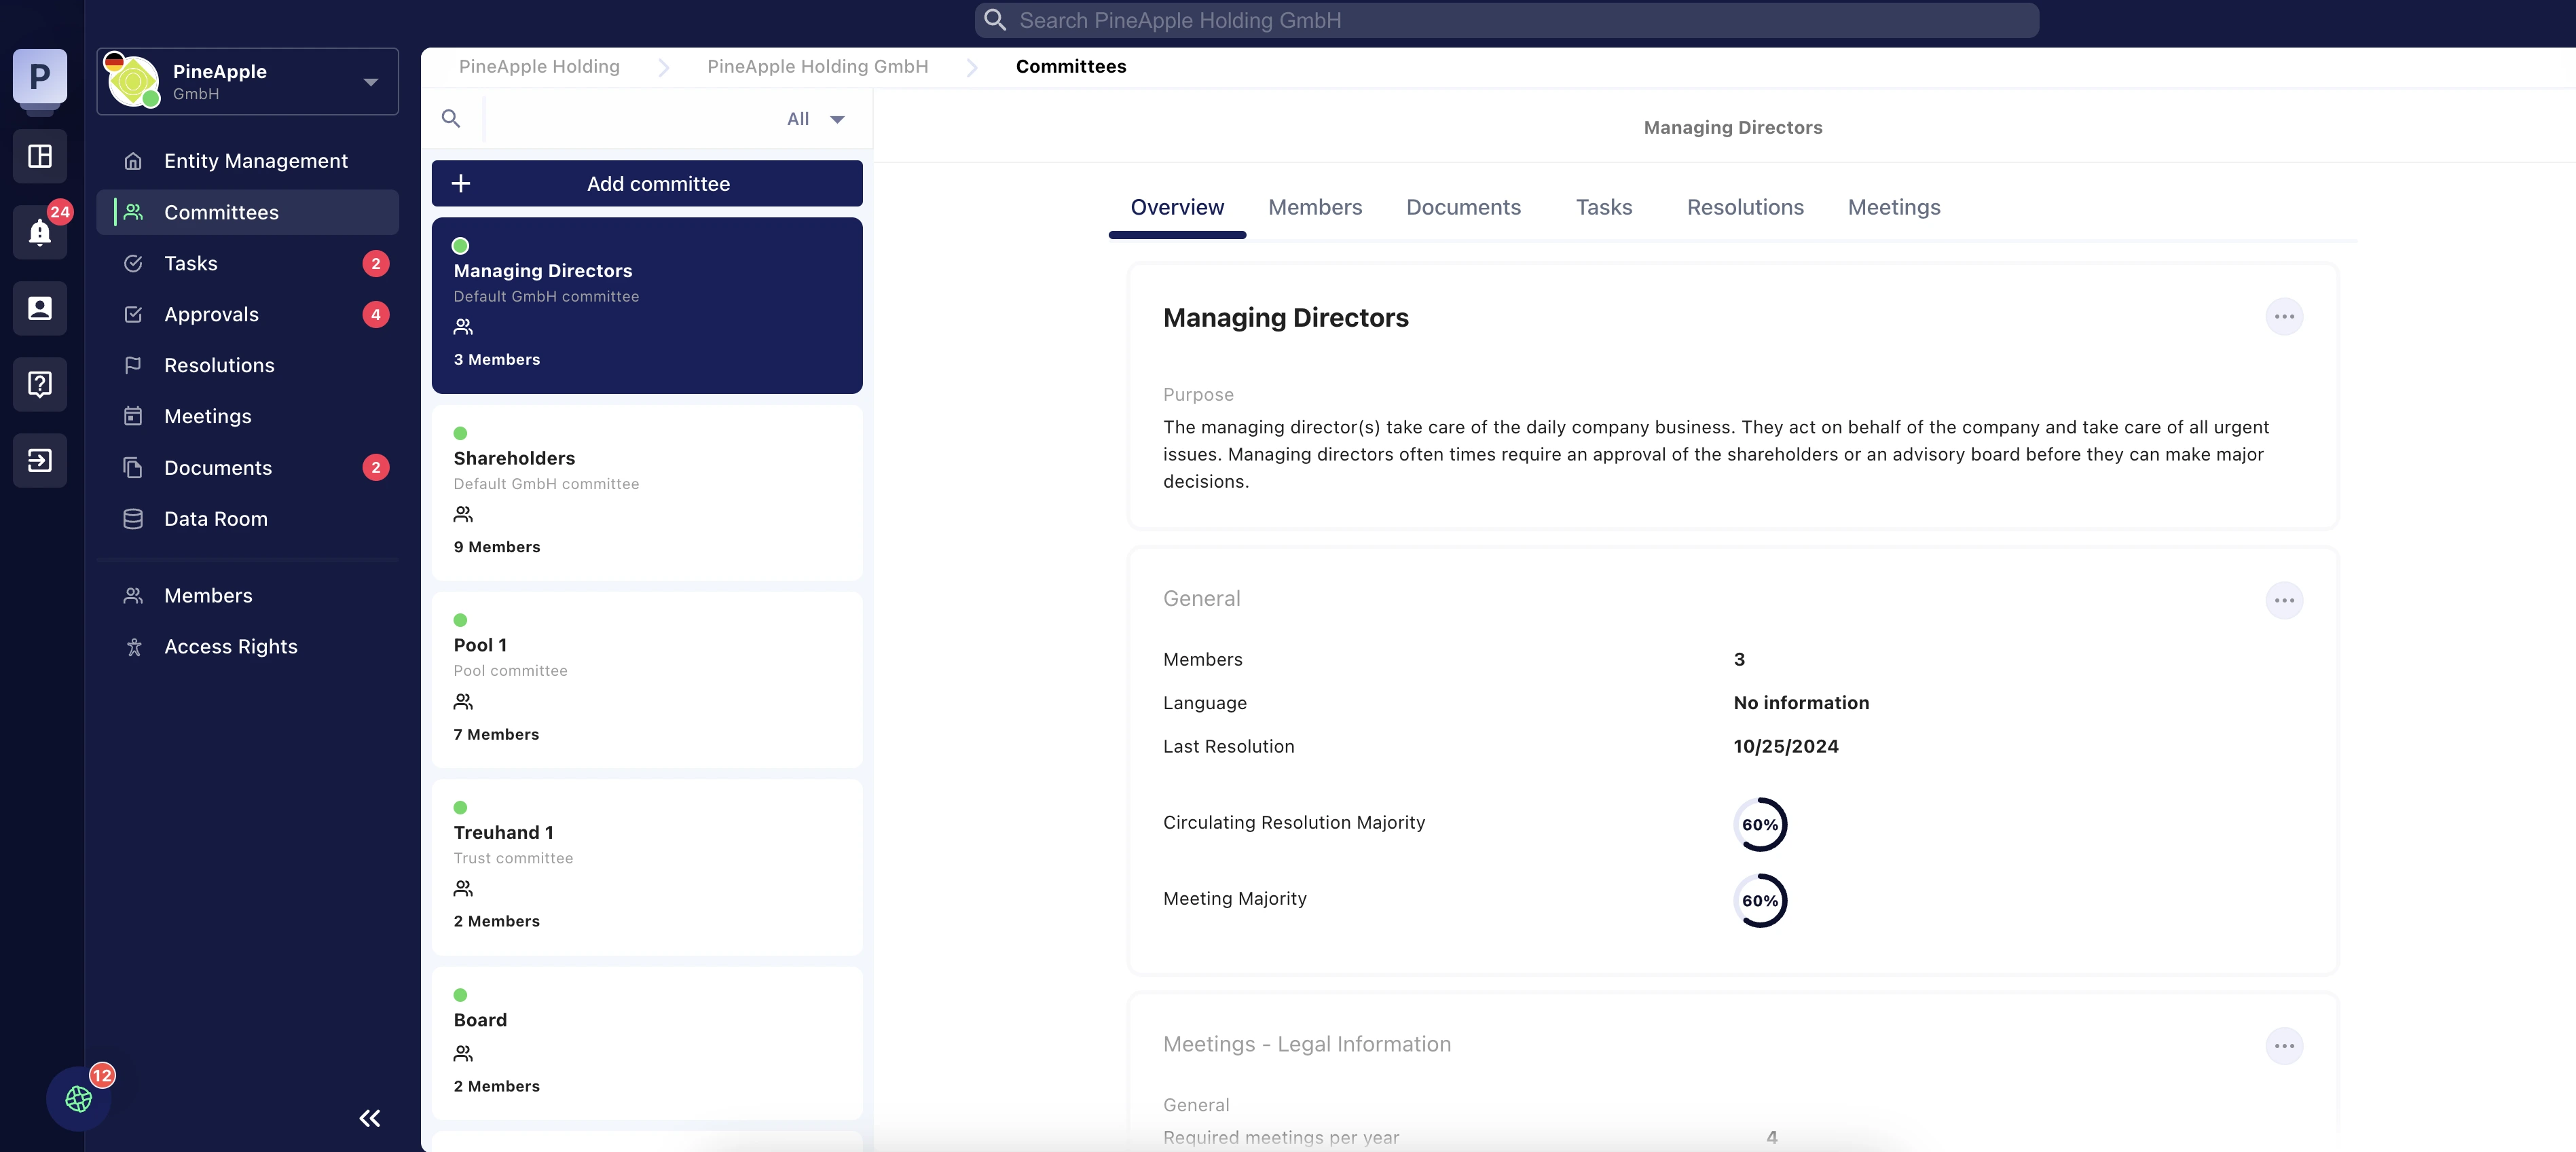The height and width of the screenshot is (1152, 2576).
Task: Click the help question mark icon
Action: point(40,384)
